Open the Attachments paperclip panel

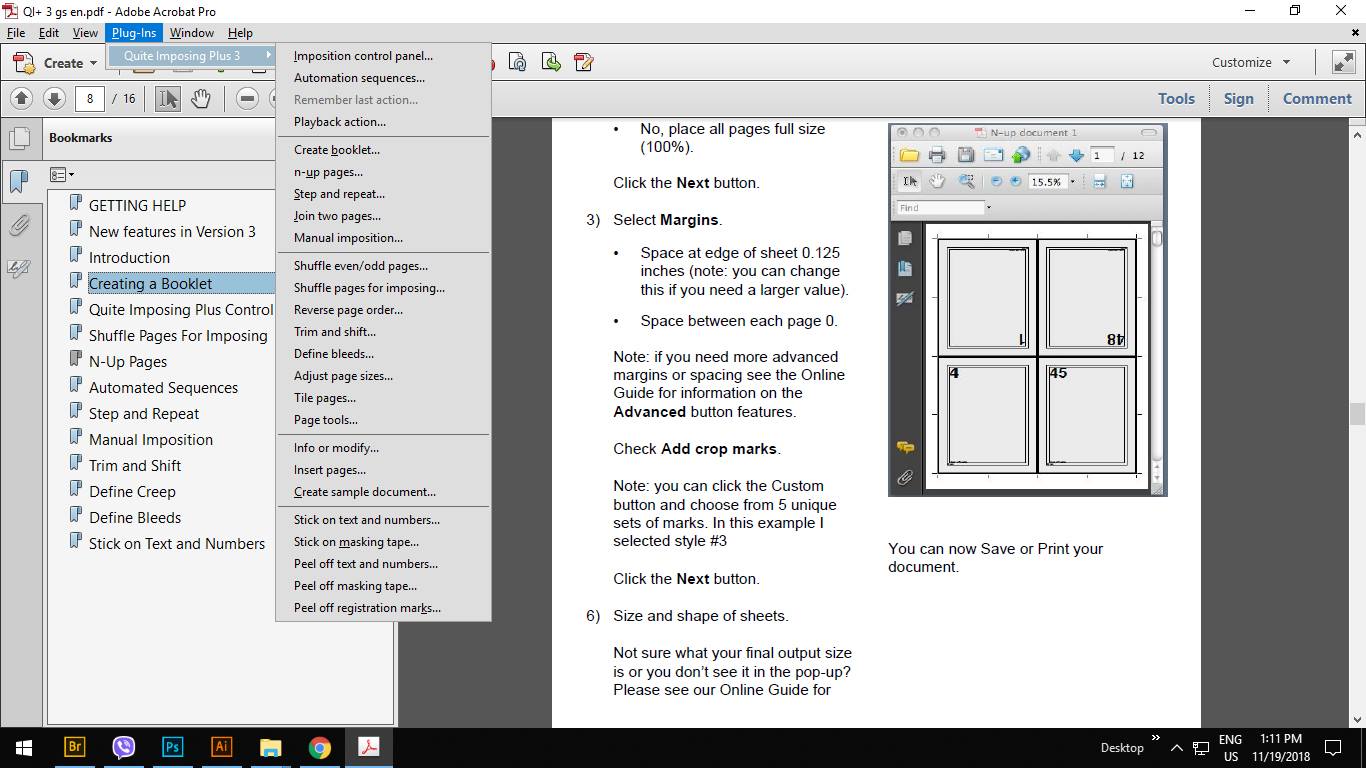click(18, 226)
